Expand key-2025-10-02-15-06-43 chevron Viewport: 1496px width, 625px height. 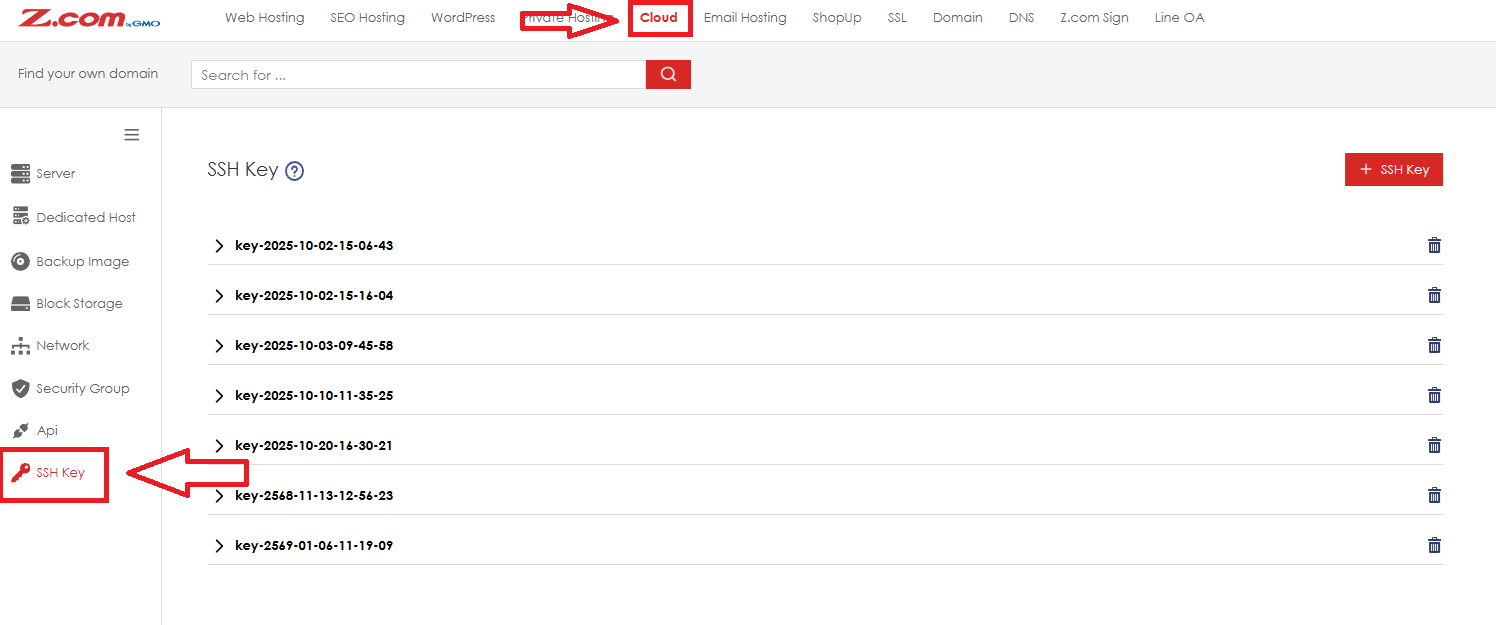[219, 246]
